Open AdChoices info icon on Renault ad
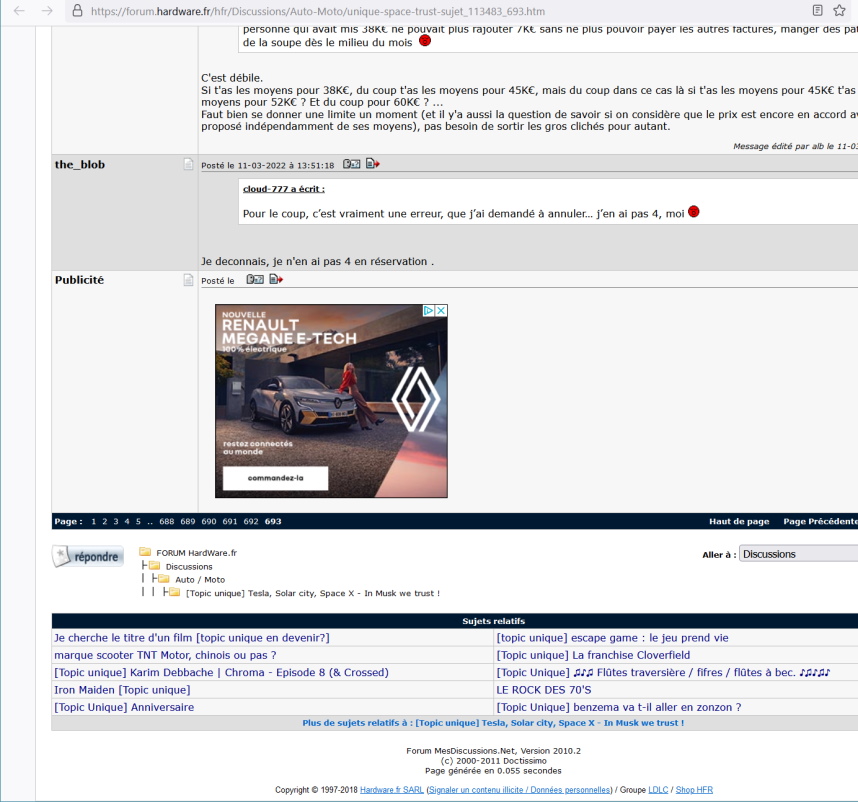 pyautogui.click(x=428, y=311)
